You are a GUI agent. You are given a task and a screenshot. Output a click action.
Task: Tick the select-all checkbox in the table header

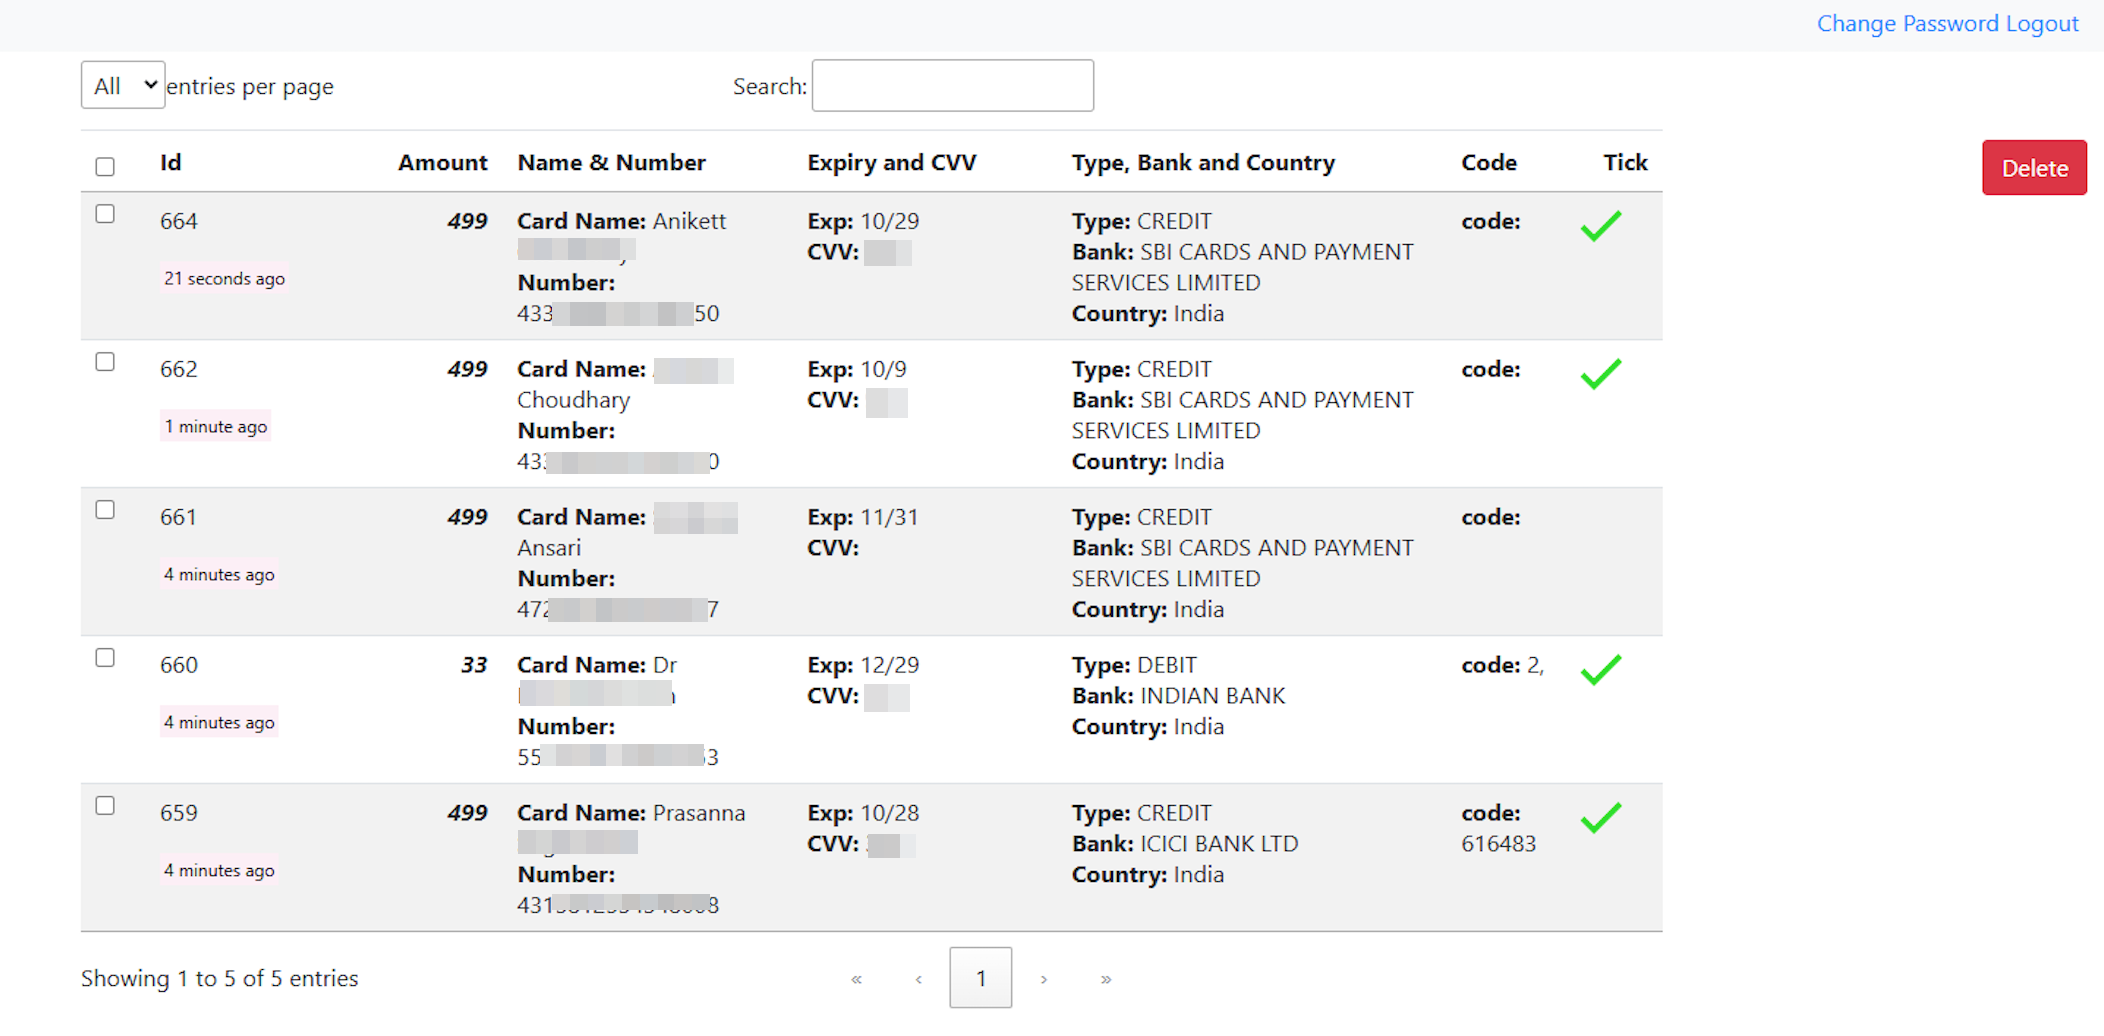pyautogui.click(x=105, y=166)
